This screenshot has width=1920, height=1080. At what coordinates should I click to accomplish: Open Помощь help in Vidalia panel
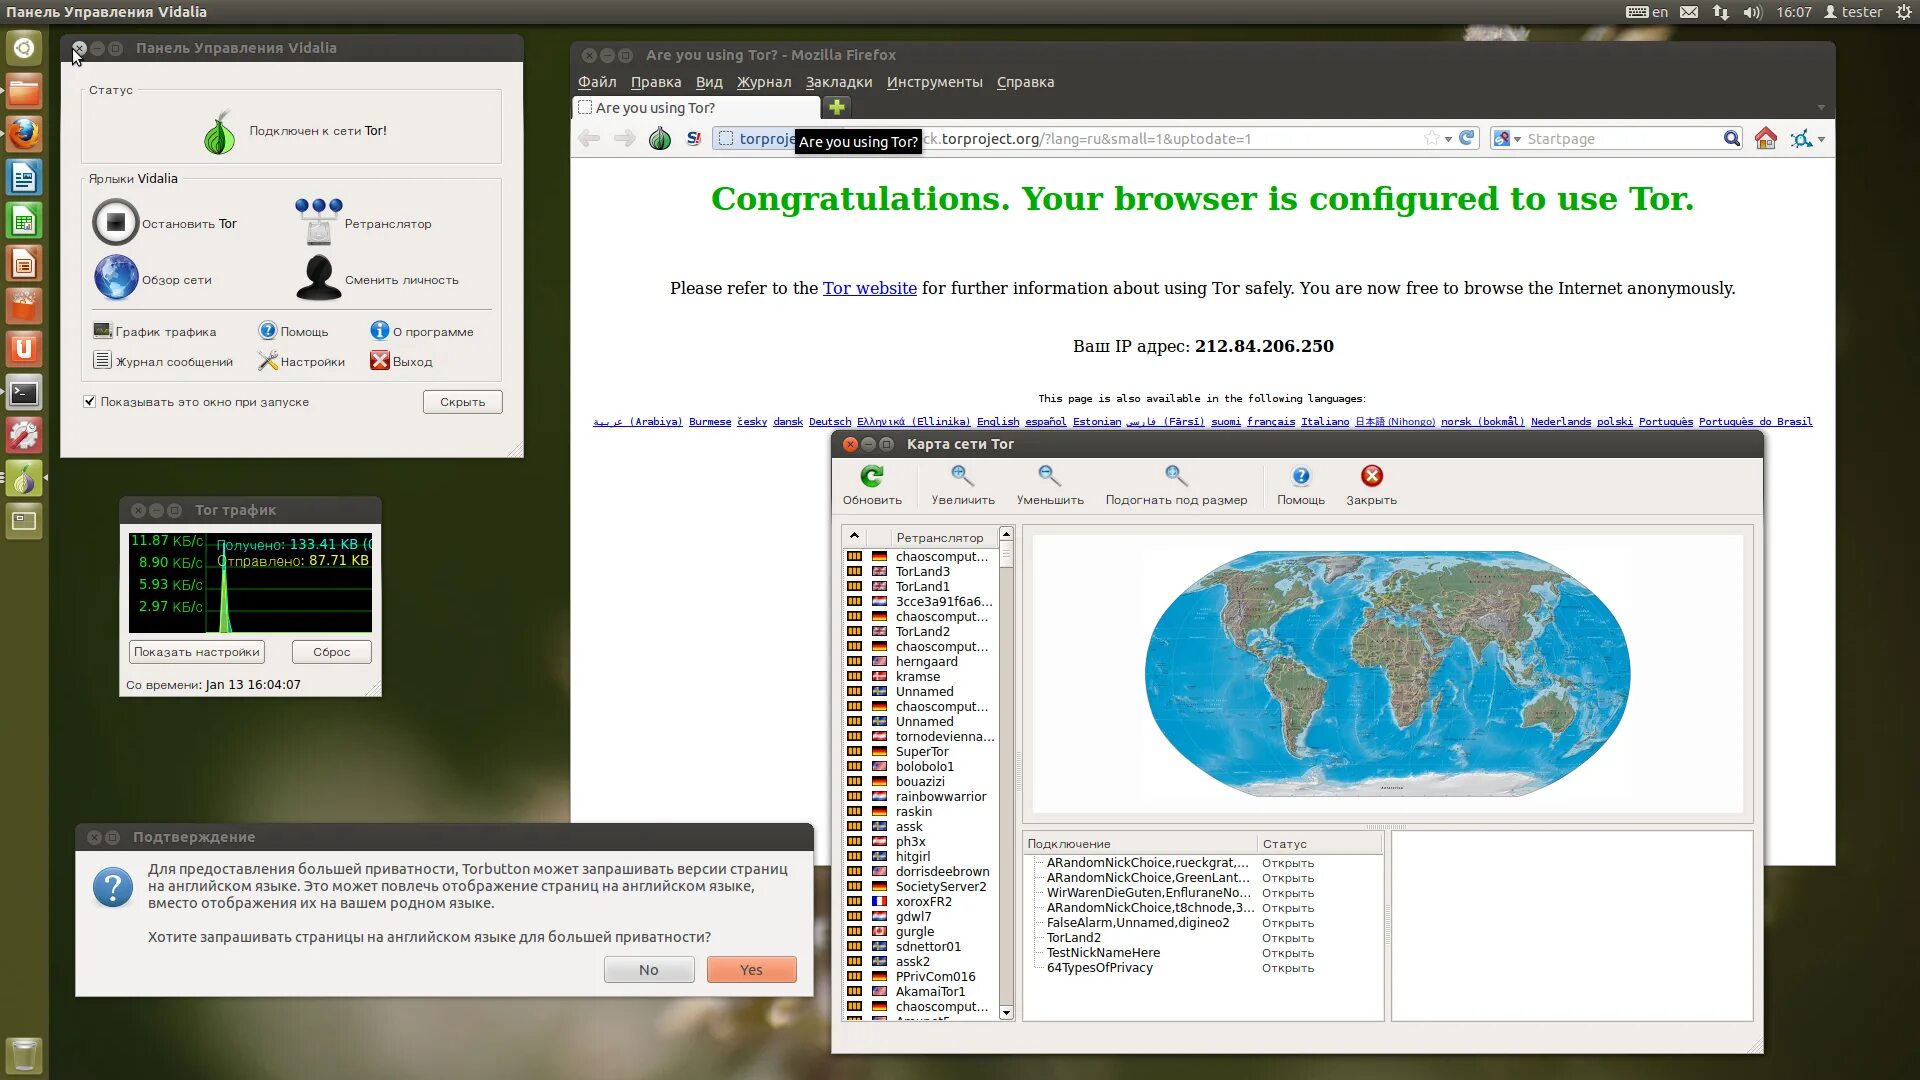(267, 331)
